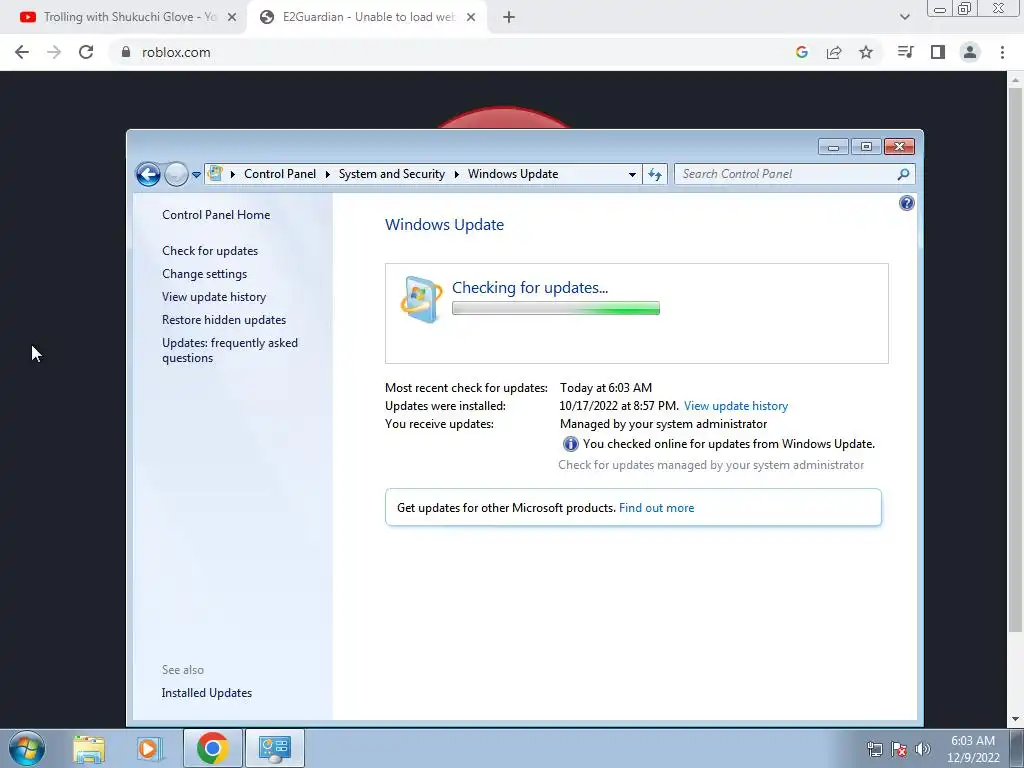The image size is (1024, 768).
Task: Open File Explorer from taskbar
Action: [89, 748]
